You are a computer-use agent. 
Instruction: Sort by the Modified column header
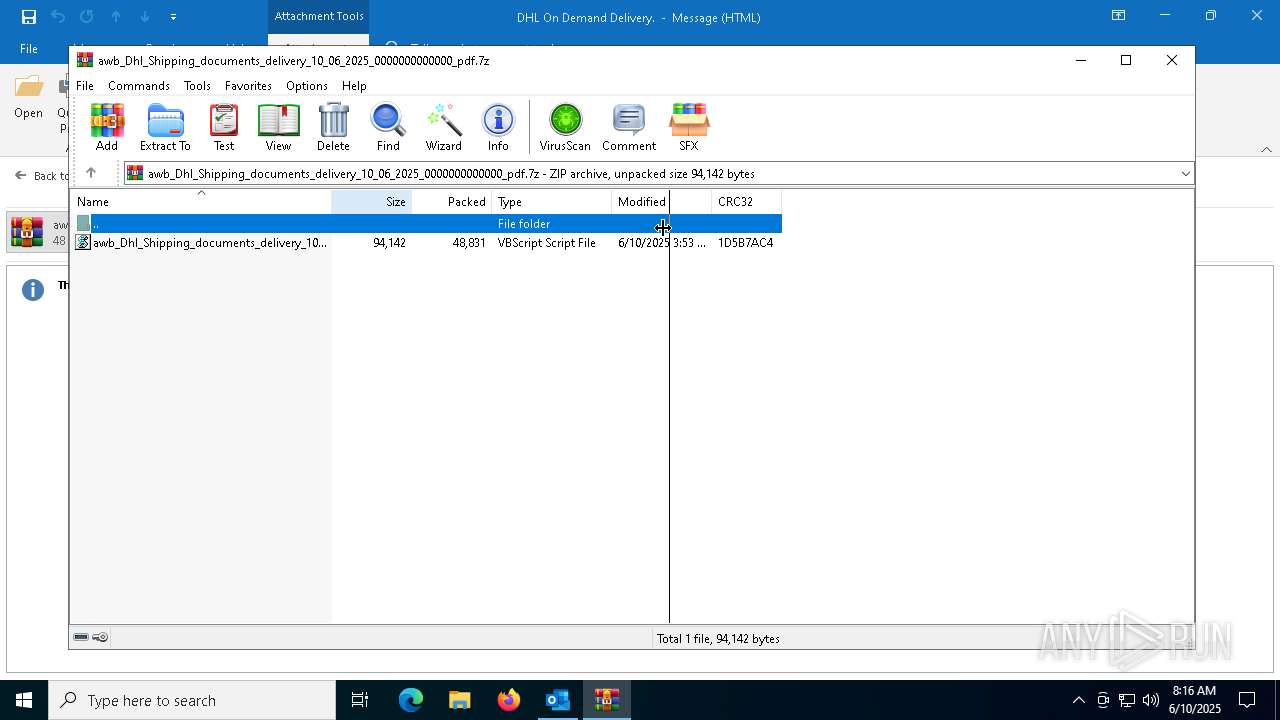point(661,202)
